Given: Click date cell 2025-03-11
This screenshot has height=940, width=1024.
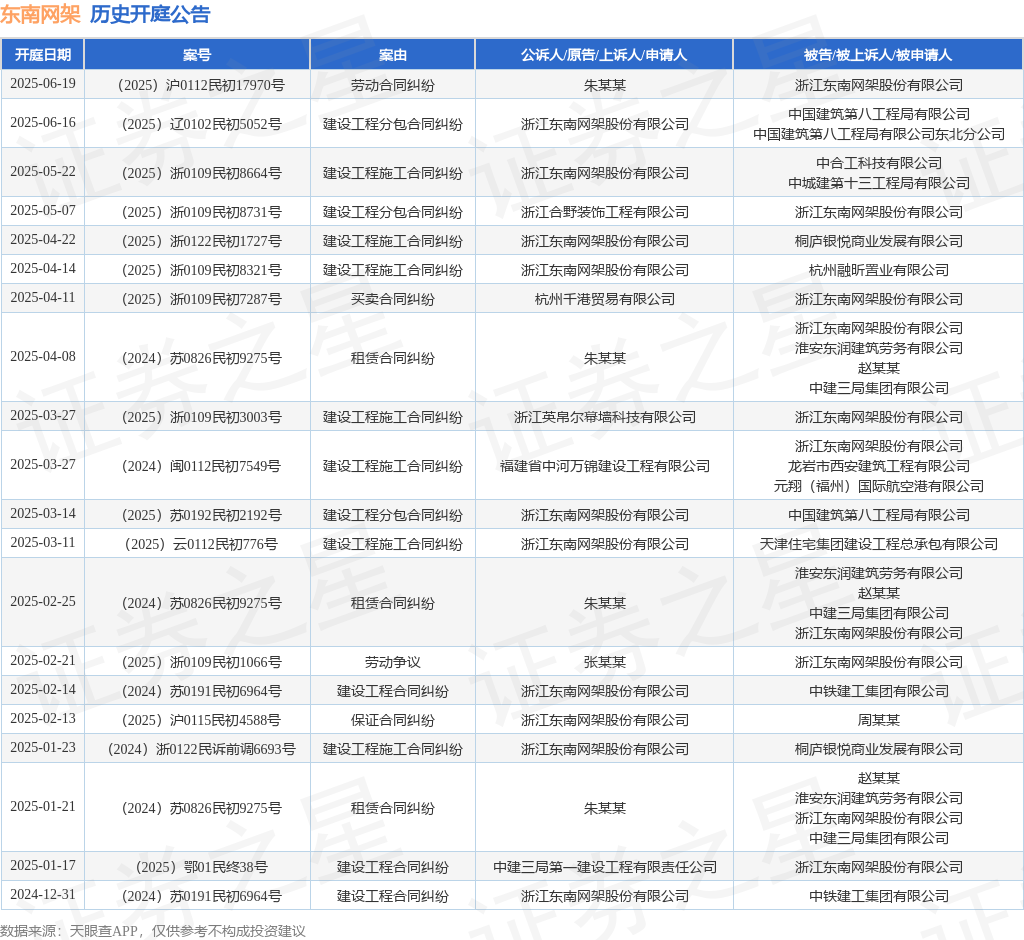Looking at the screenshot, I should (42, 543).
